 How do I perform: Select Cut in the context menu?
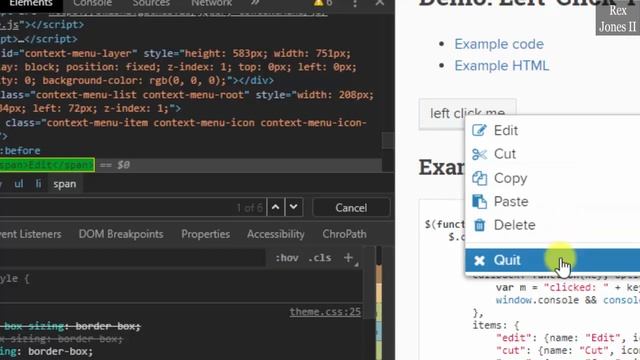tap(553, 154)
